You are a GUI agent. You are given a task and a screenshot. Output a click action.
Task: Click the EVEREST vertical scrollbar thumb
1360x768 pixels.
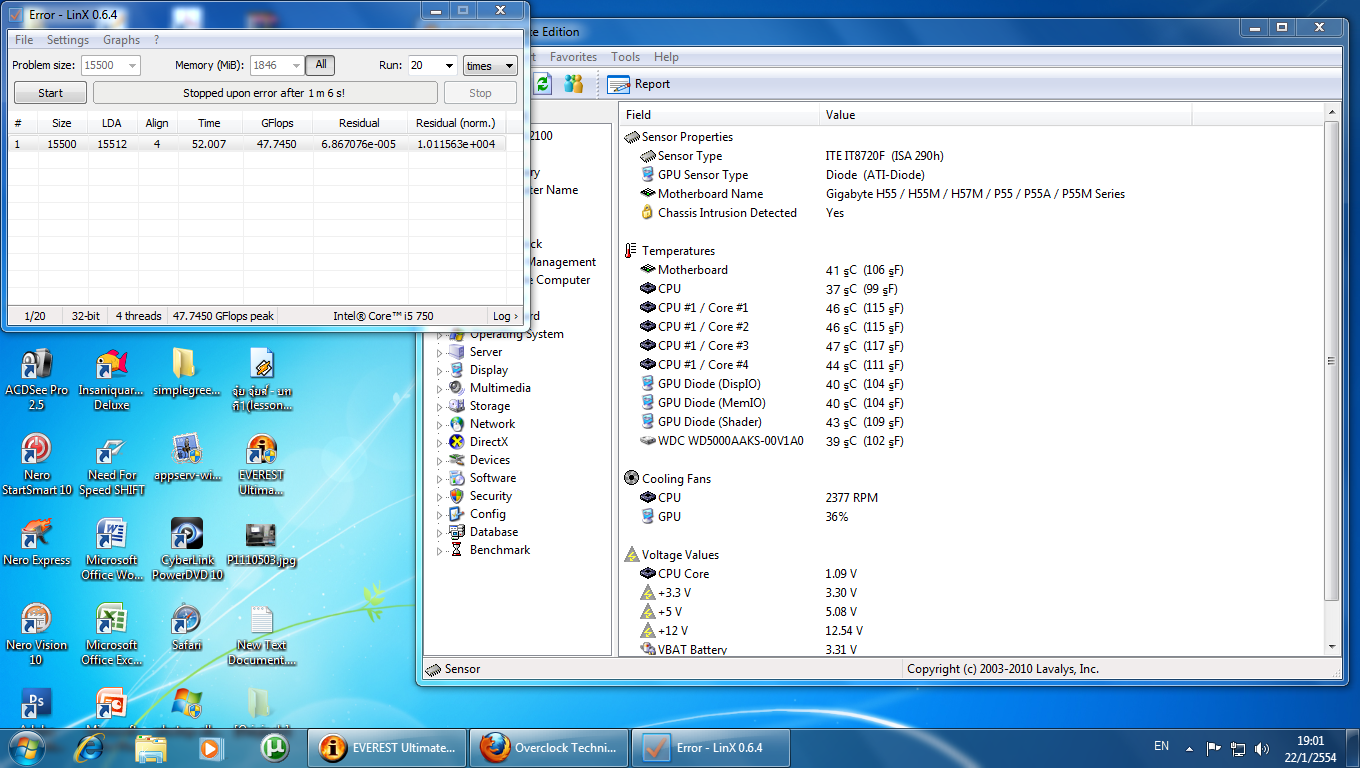[1331, 361]
